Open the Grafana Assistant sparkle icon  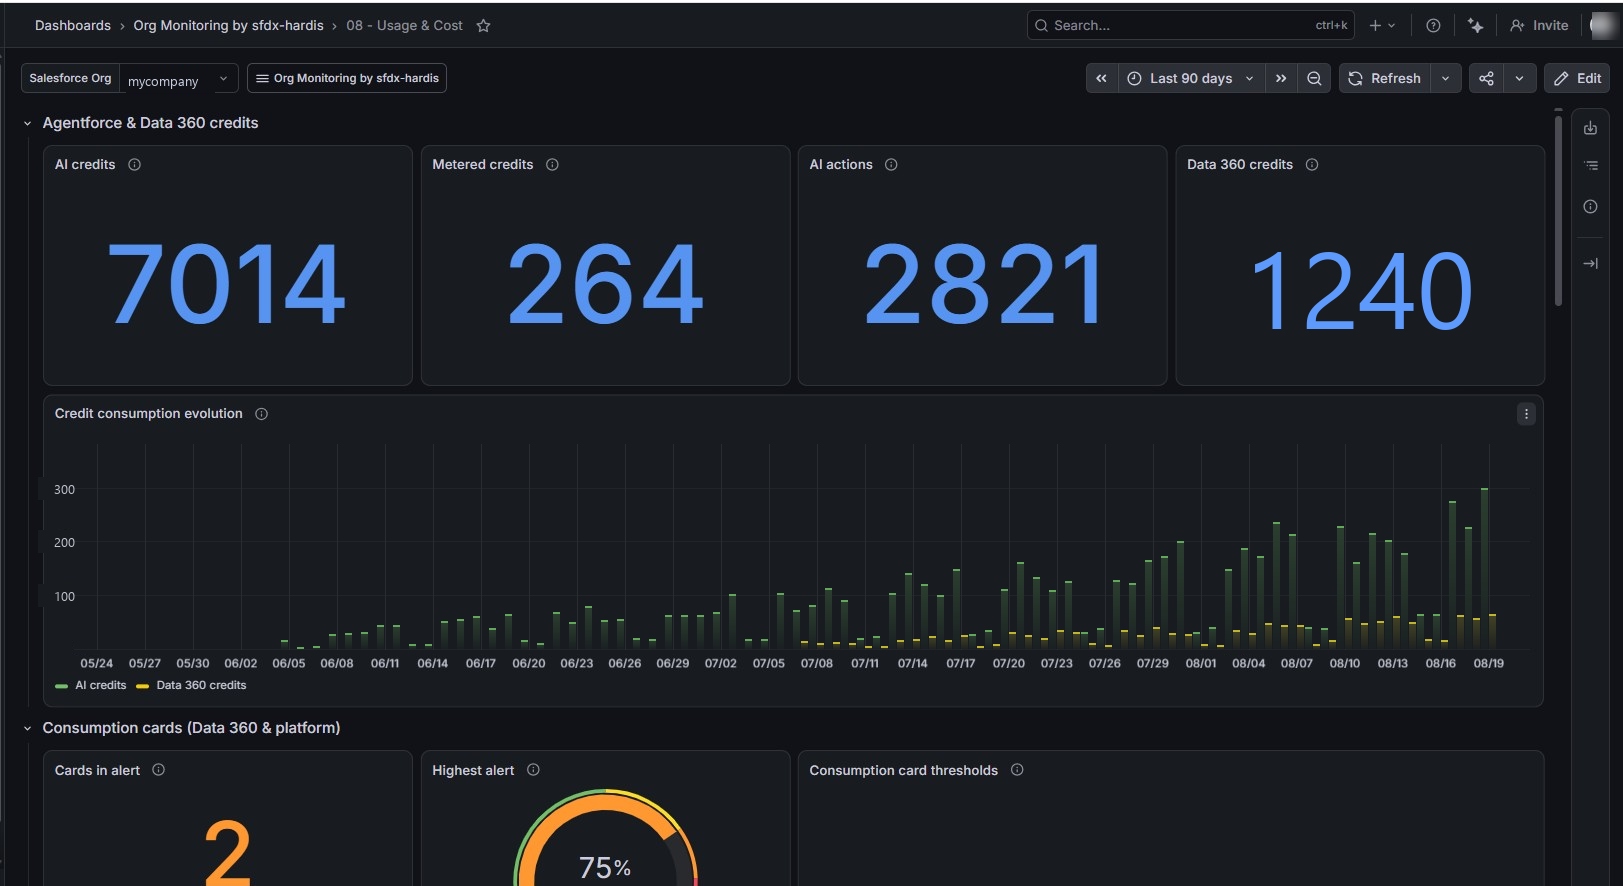pyautogui.click(x=1475, y=26)
